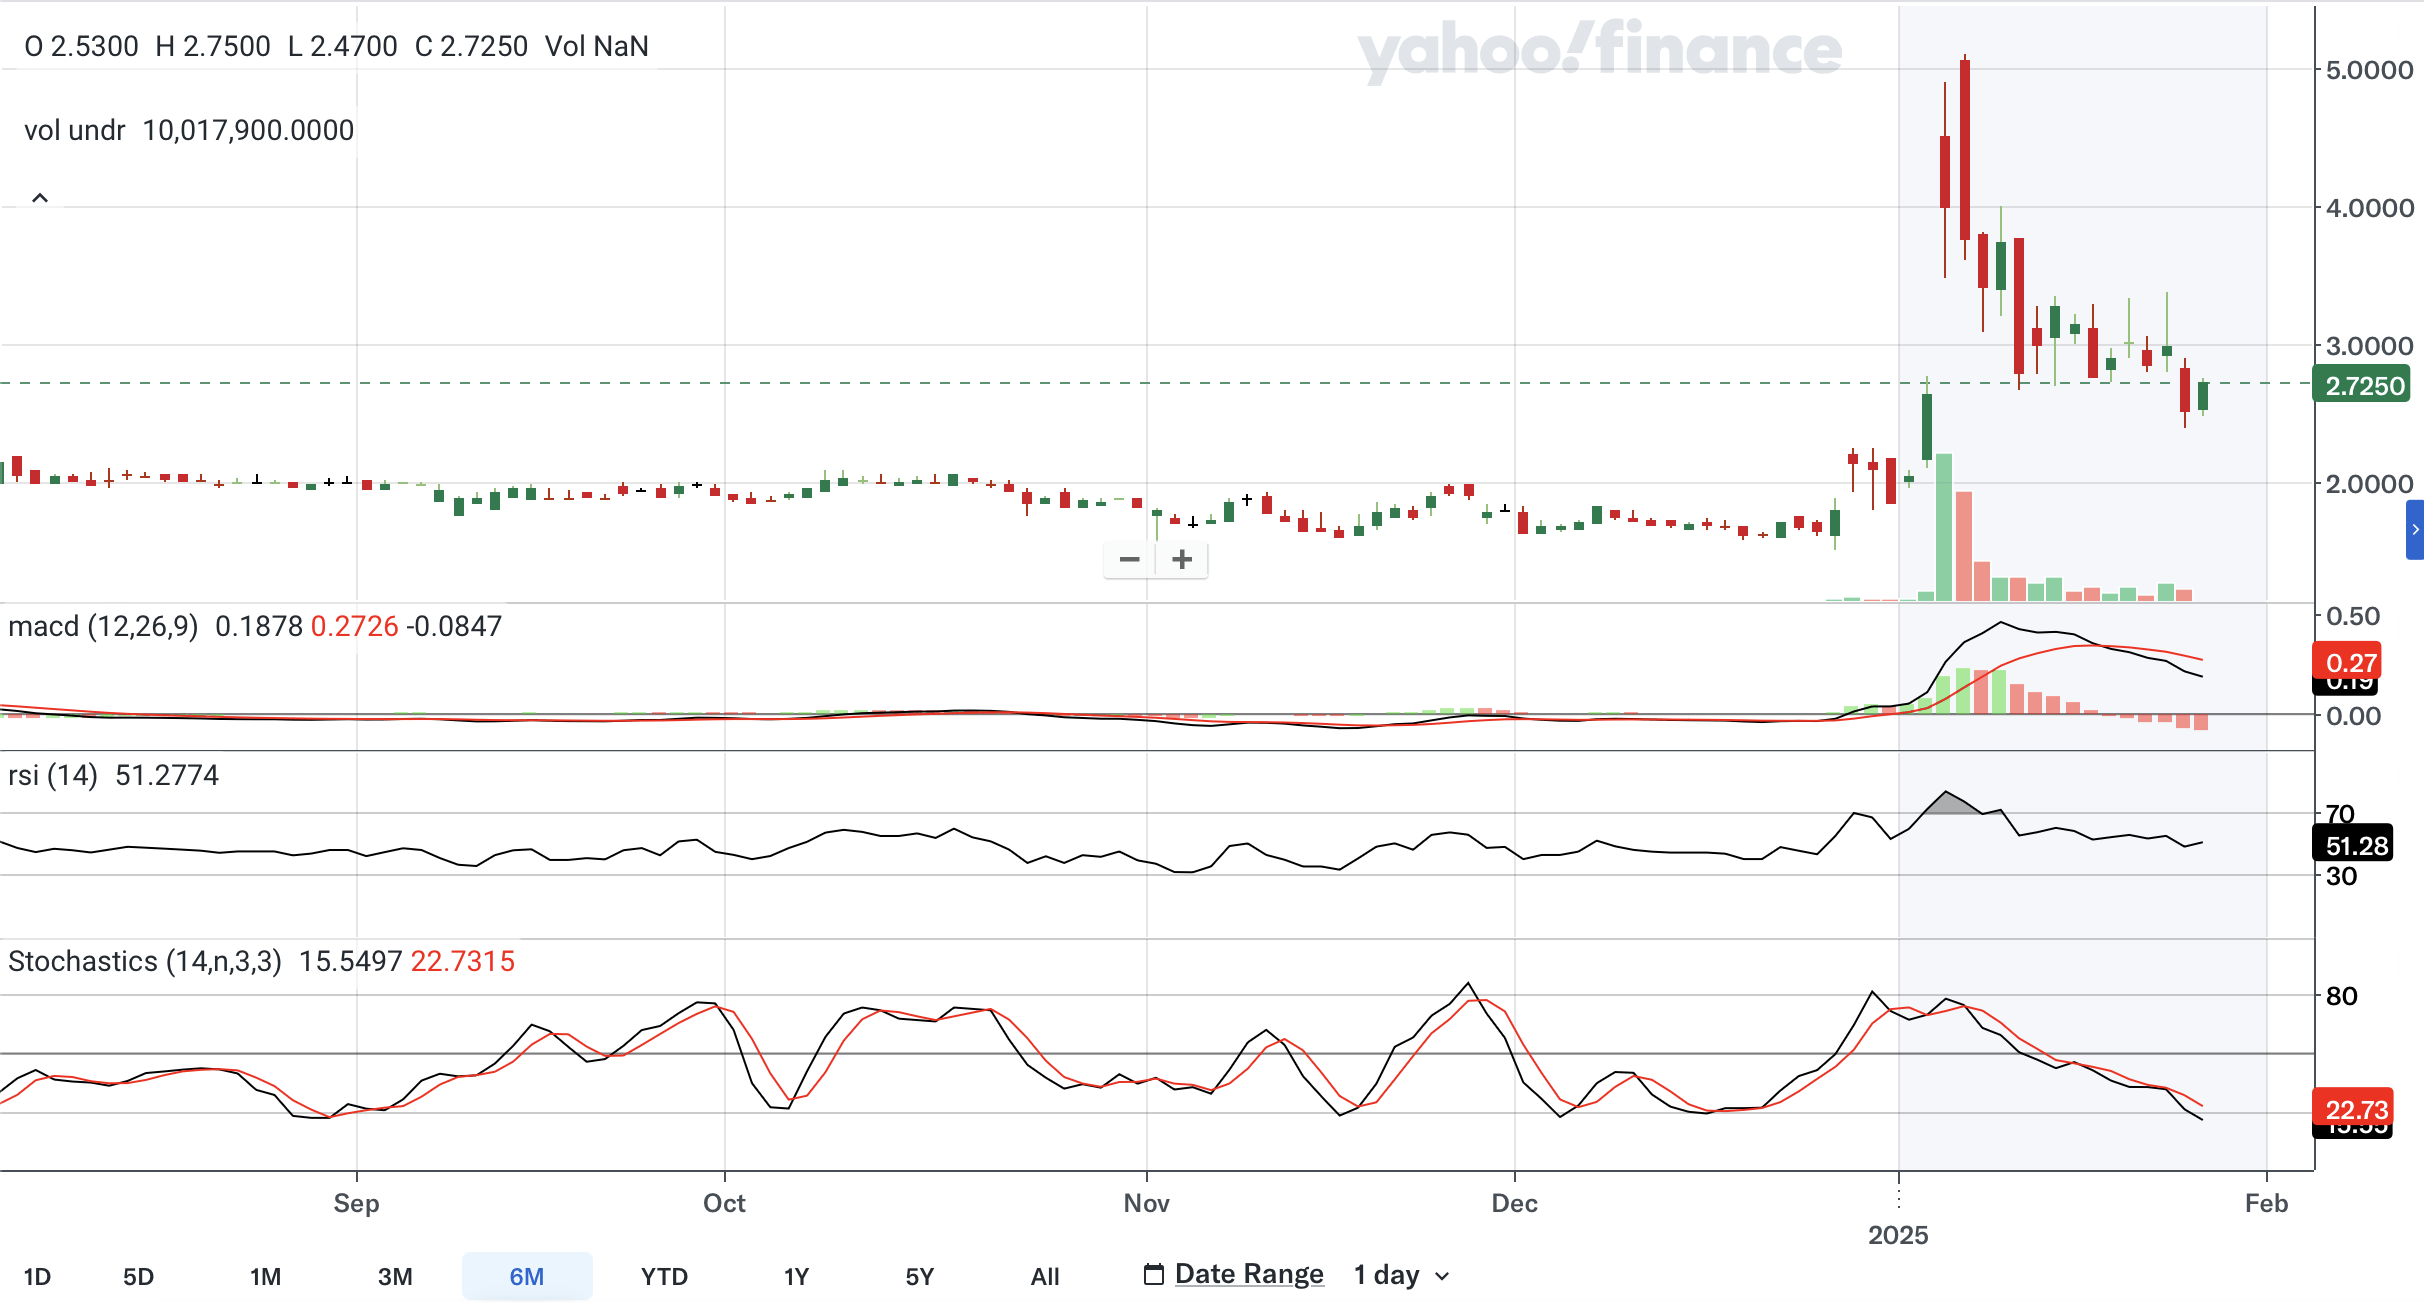Collapse the indicator legend with the ^ arrow
2424x1302 pixels.
click(40, 196)
